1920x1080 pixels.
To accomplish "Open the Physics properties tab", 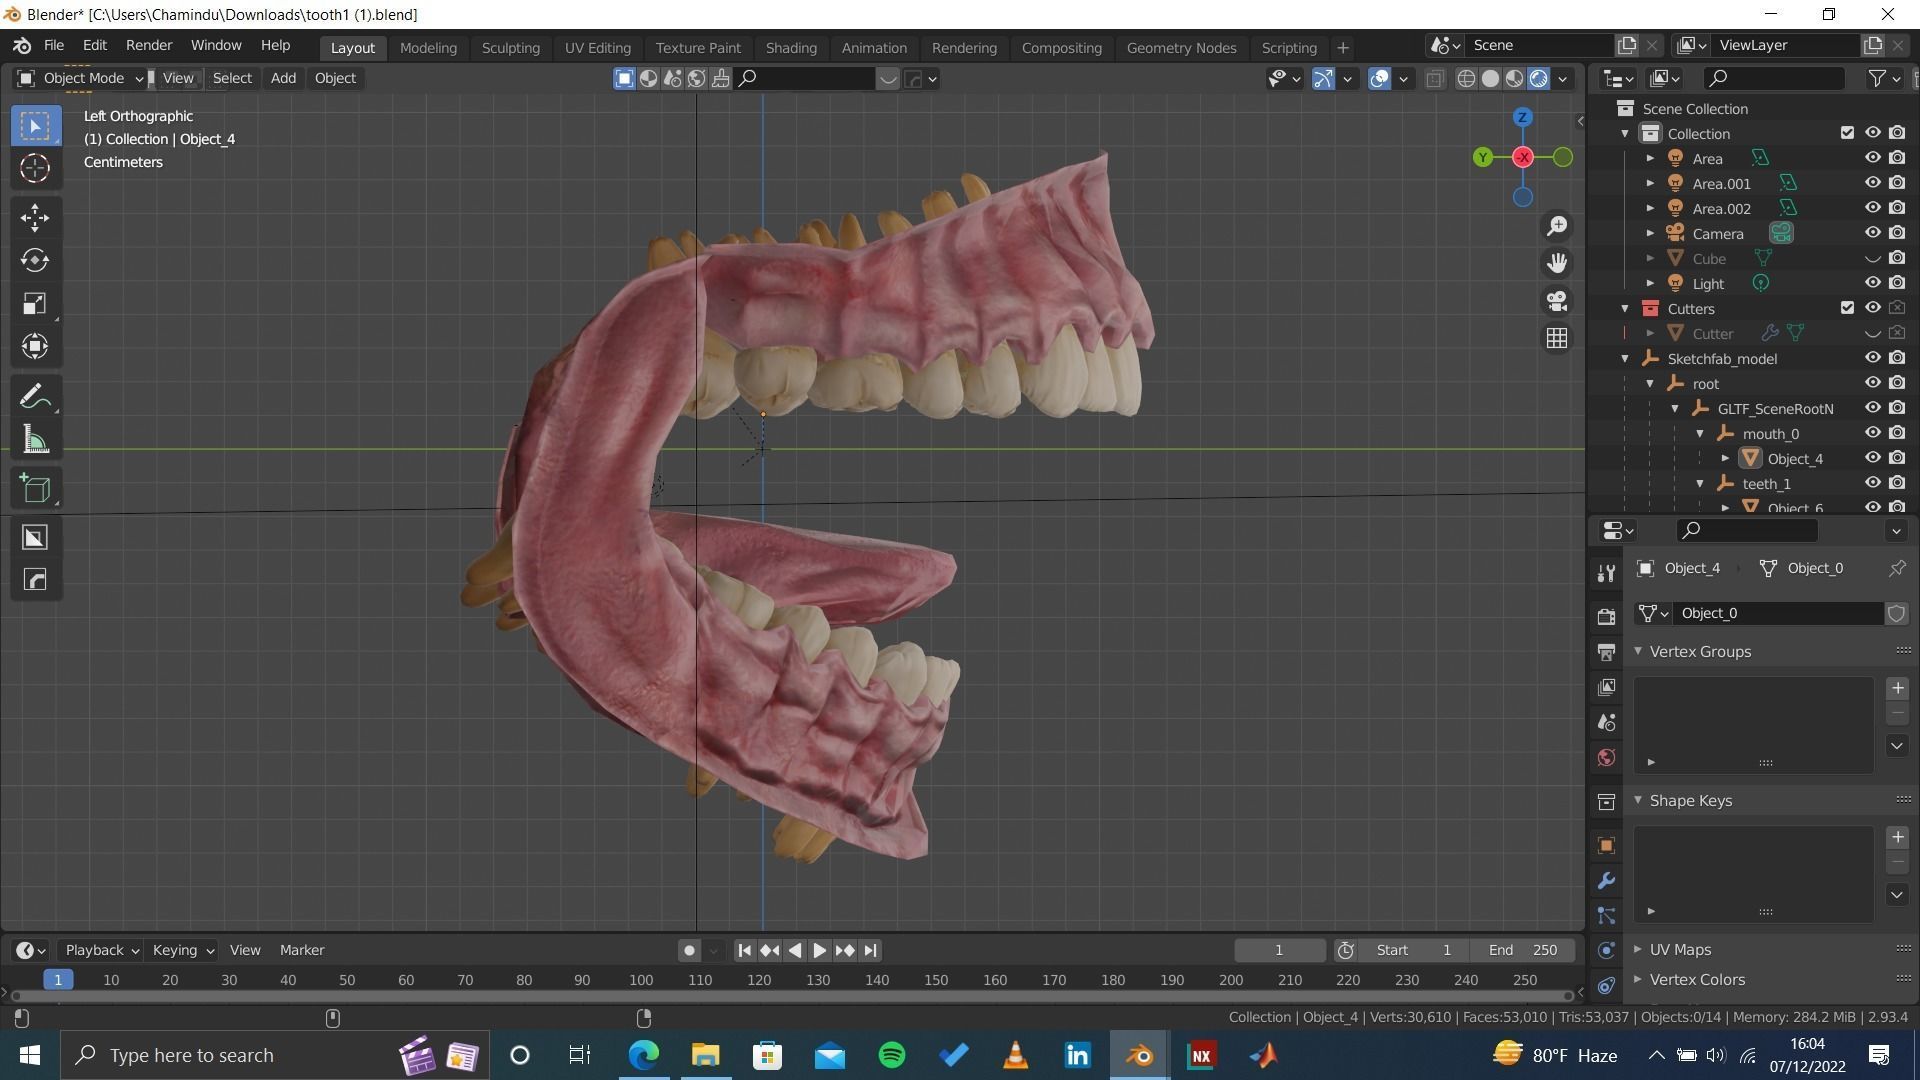I will point(1606,950).
